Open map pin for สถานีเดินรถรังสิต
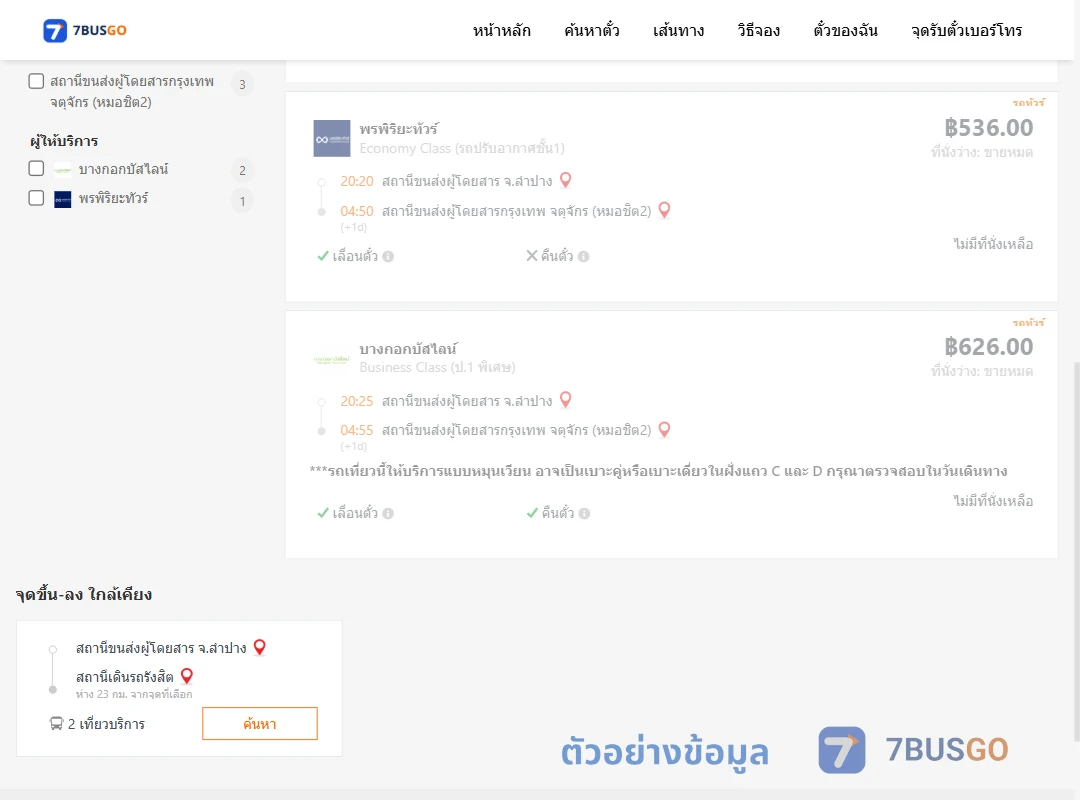The image size is (1080, 800). click(x=187, y=676)
